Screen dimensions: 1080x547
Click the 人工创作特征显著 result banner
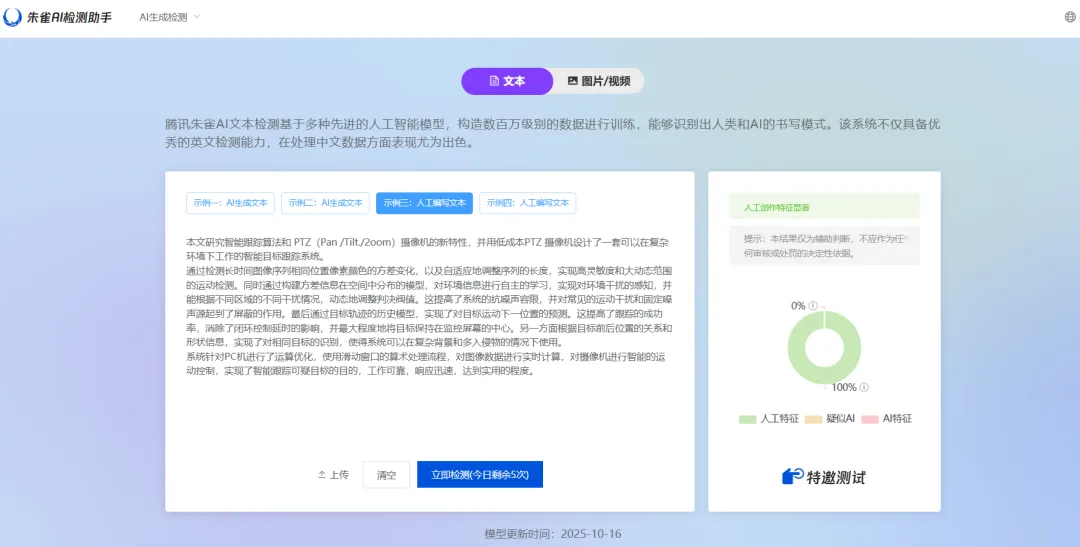tap(824, 207)
